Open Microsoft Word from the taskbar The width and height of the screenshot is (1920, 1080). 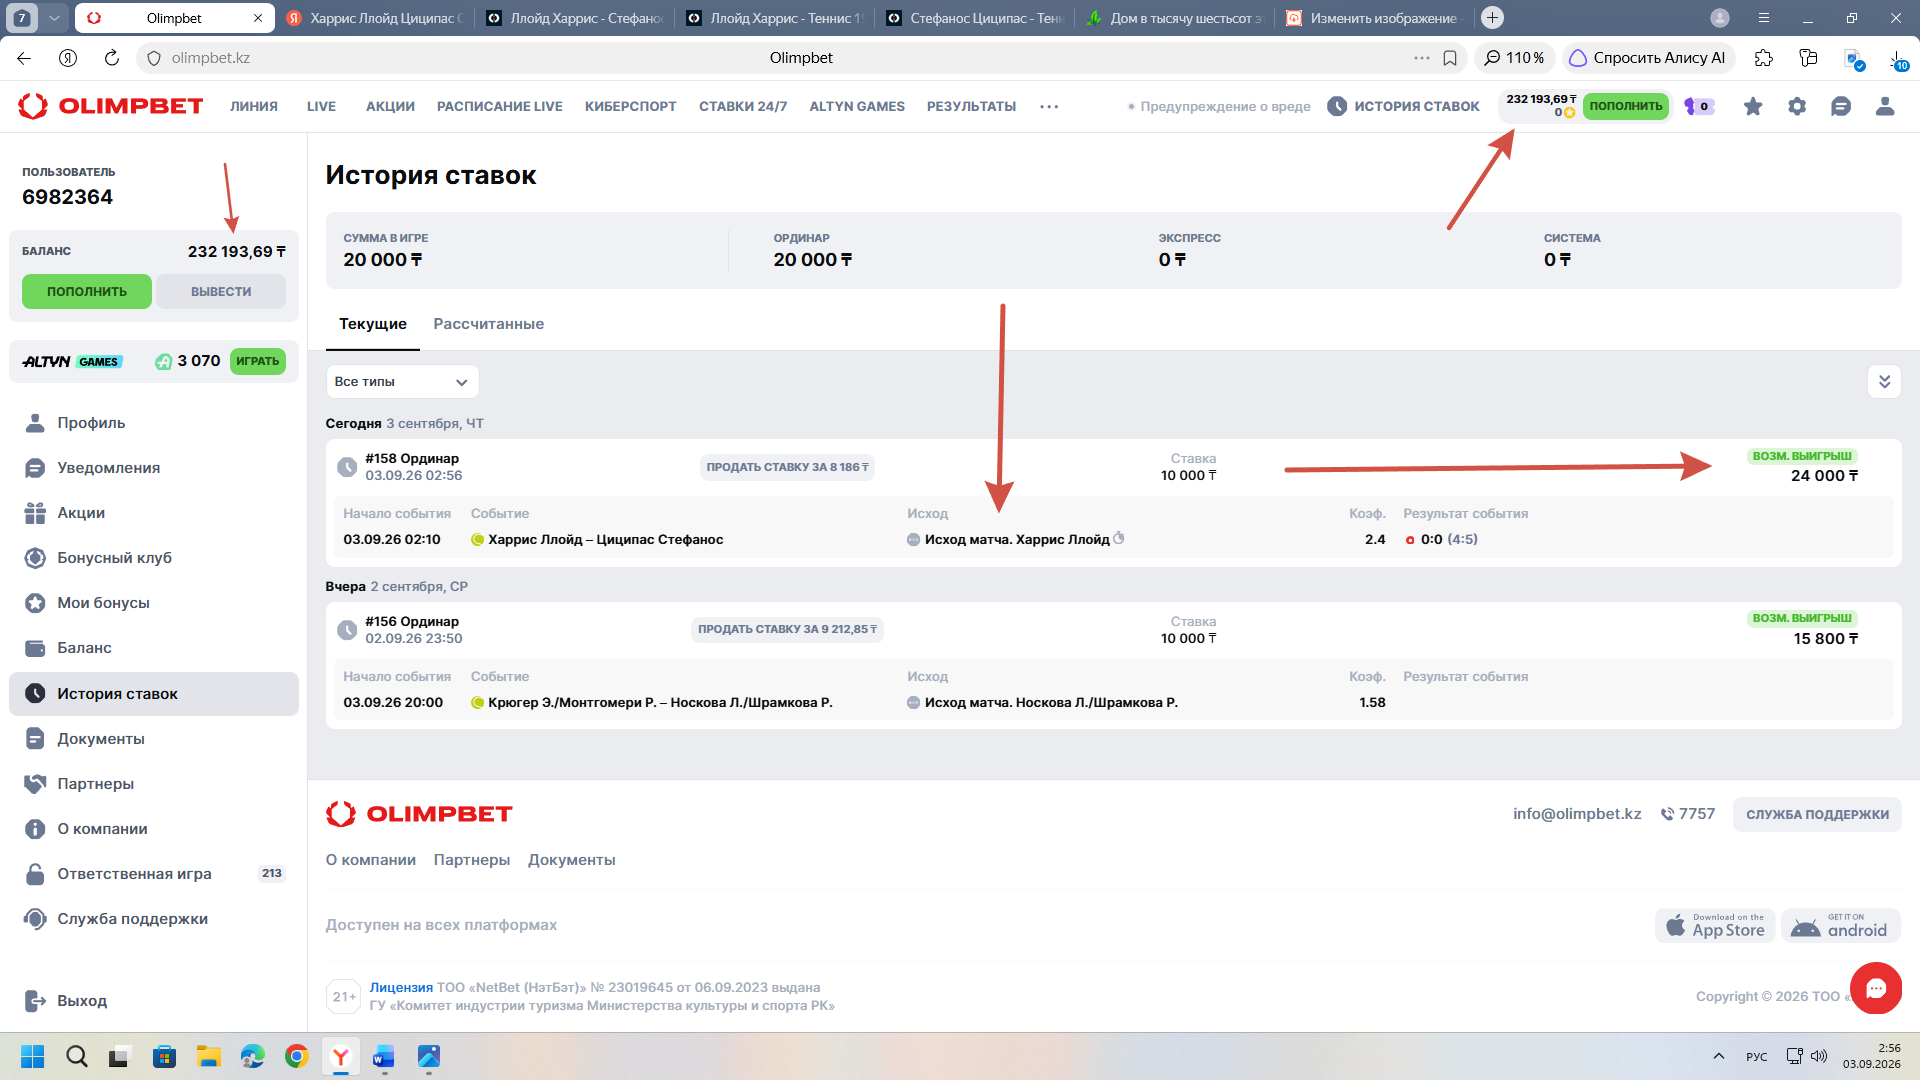(384, 1056)
